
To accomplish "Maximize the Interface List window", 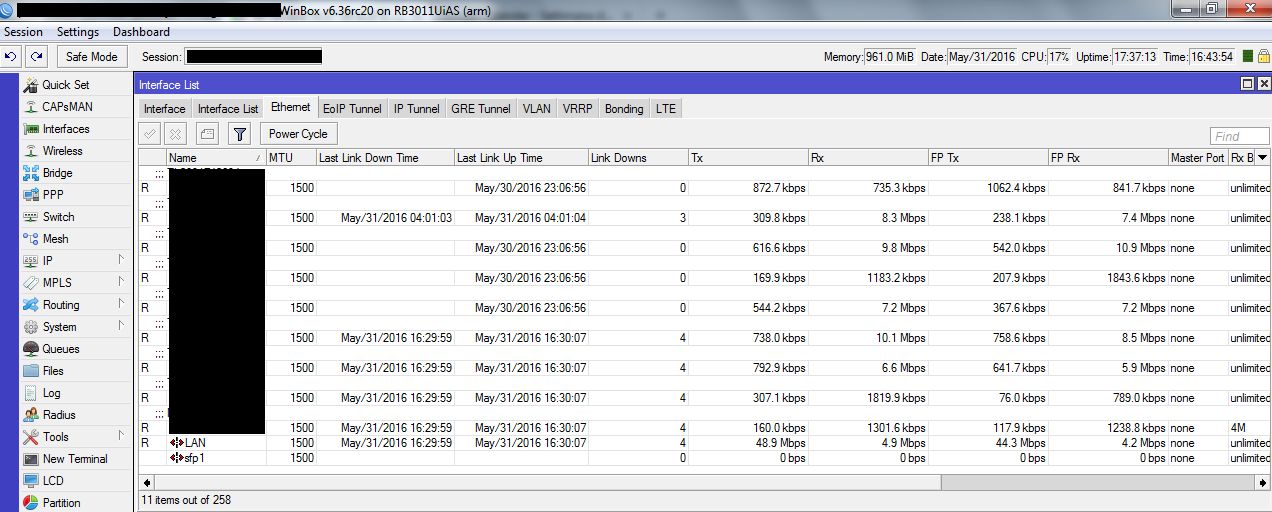I will (x=1247, y=85).
